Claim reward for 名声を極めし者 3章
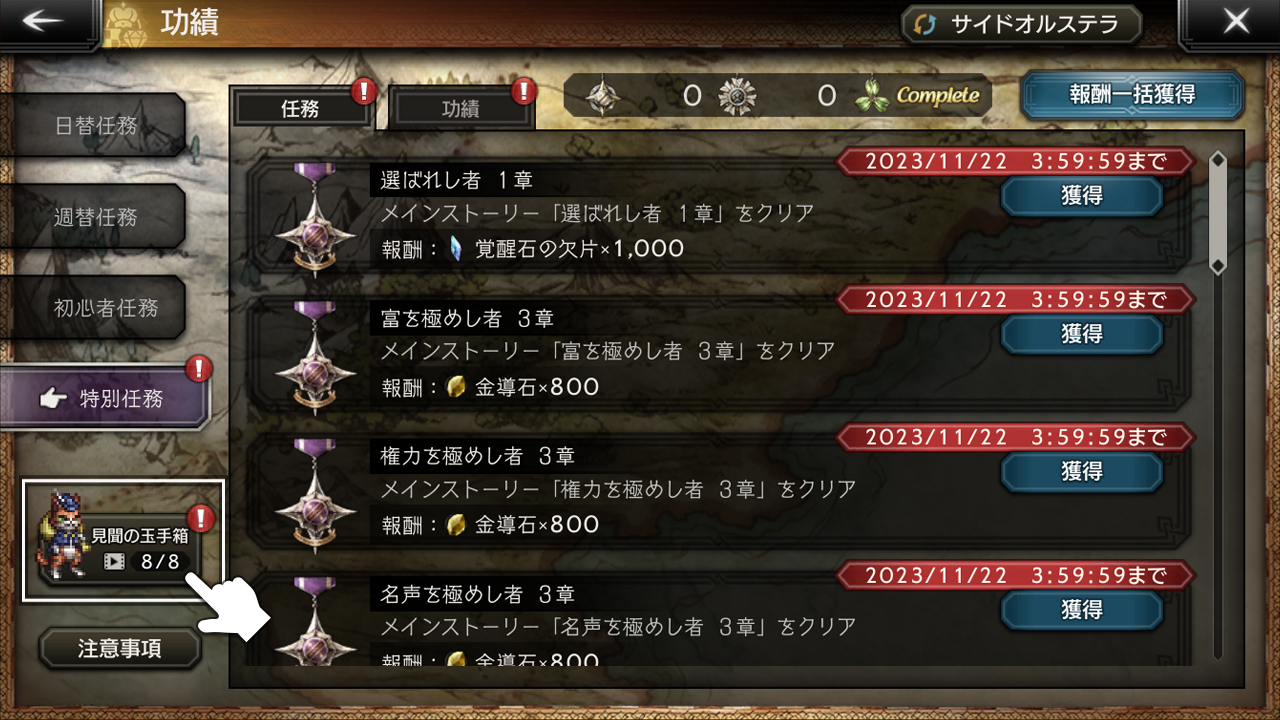 point(1082,609)
